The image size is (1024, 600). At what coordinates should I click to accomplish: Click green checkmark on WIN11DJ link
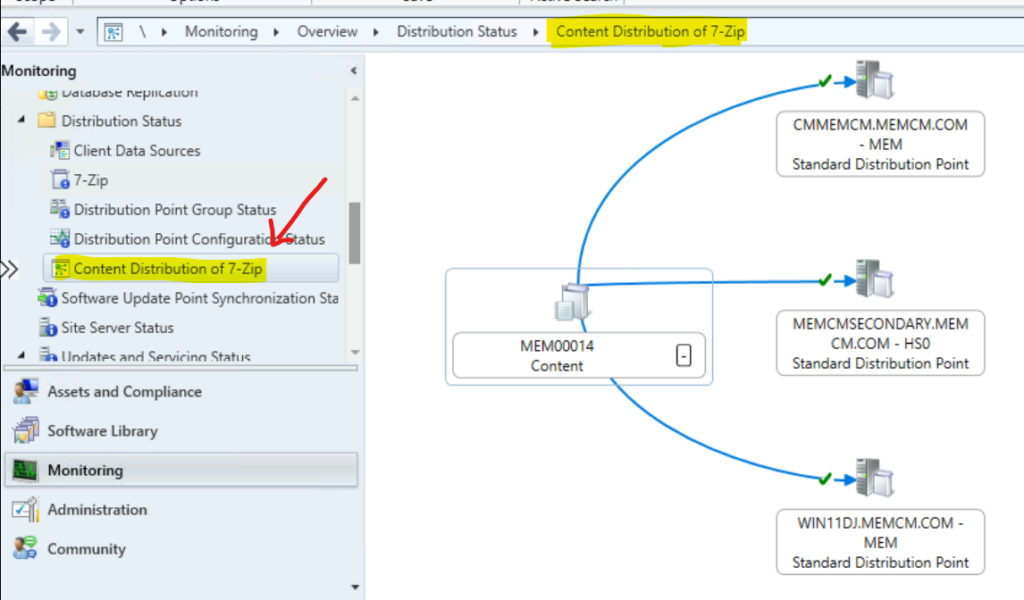pyautogui.click(x=825, y=479)
